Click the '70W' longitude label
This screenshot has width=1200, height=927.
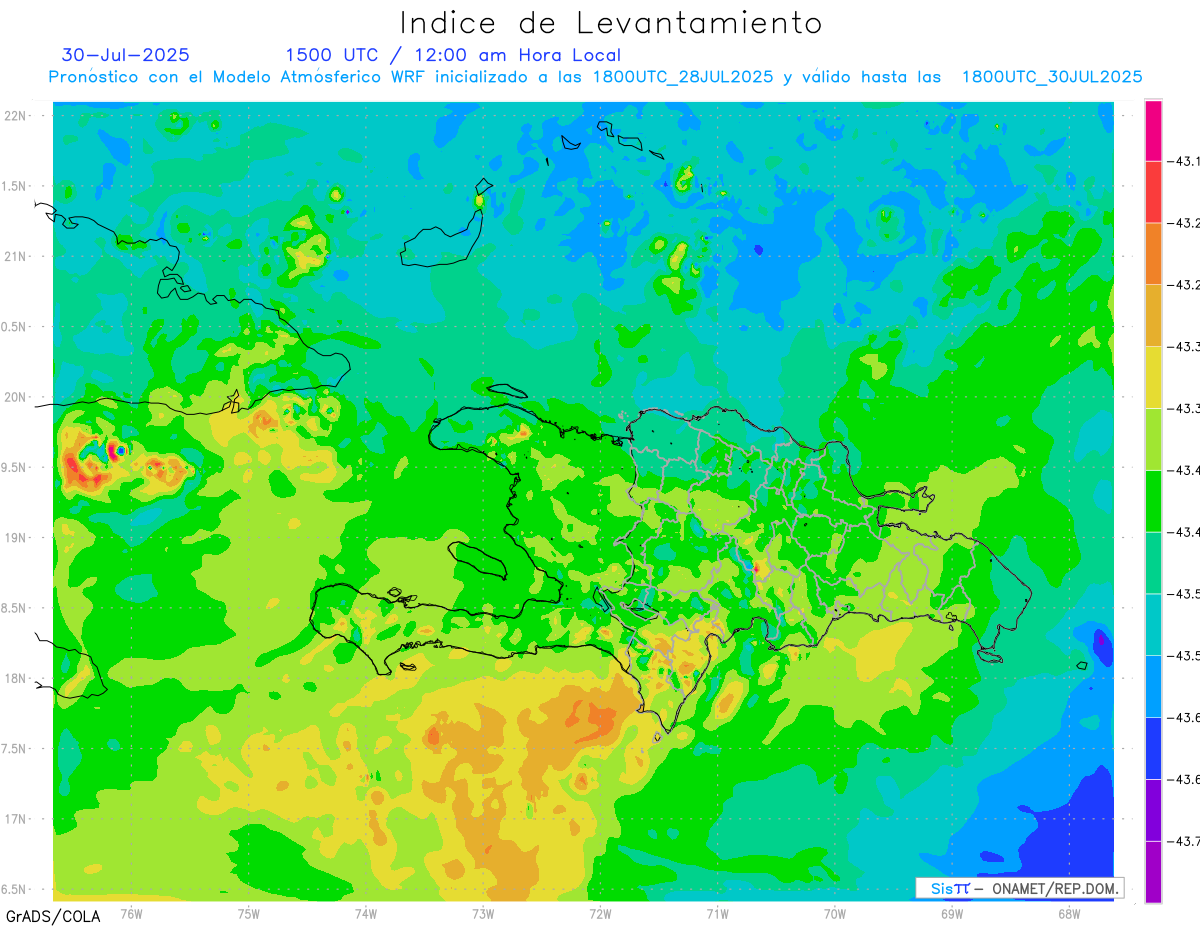(x=835, y=913)
